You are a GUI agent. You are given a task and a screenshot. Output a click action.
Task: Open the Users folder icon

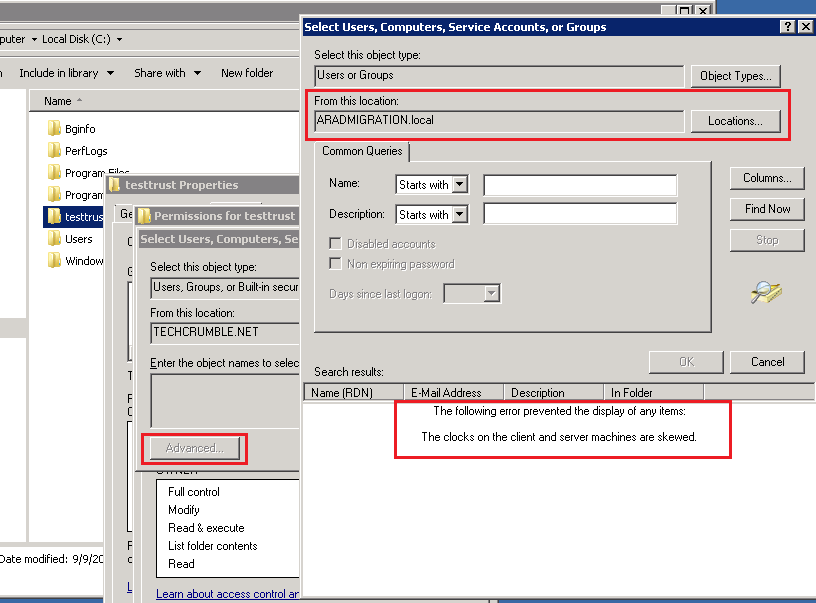(x=55, y=238)
